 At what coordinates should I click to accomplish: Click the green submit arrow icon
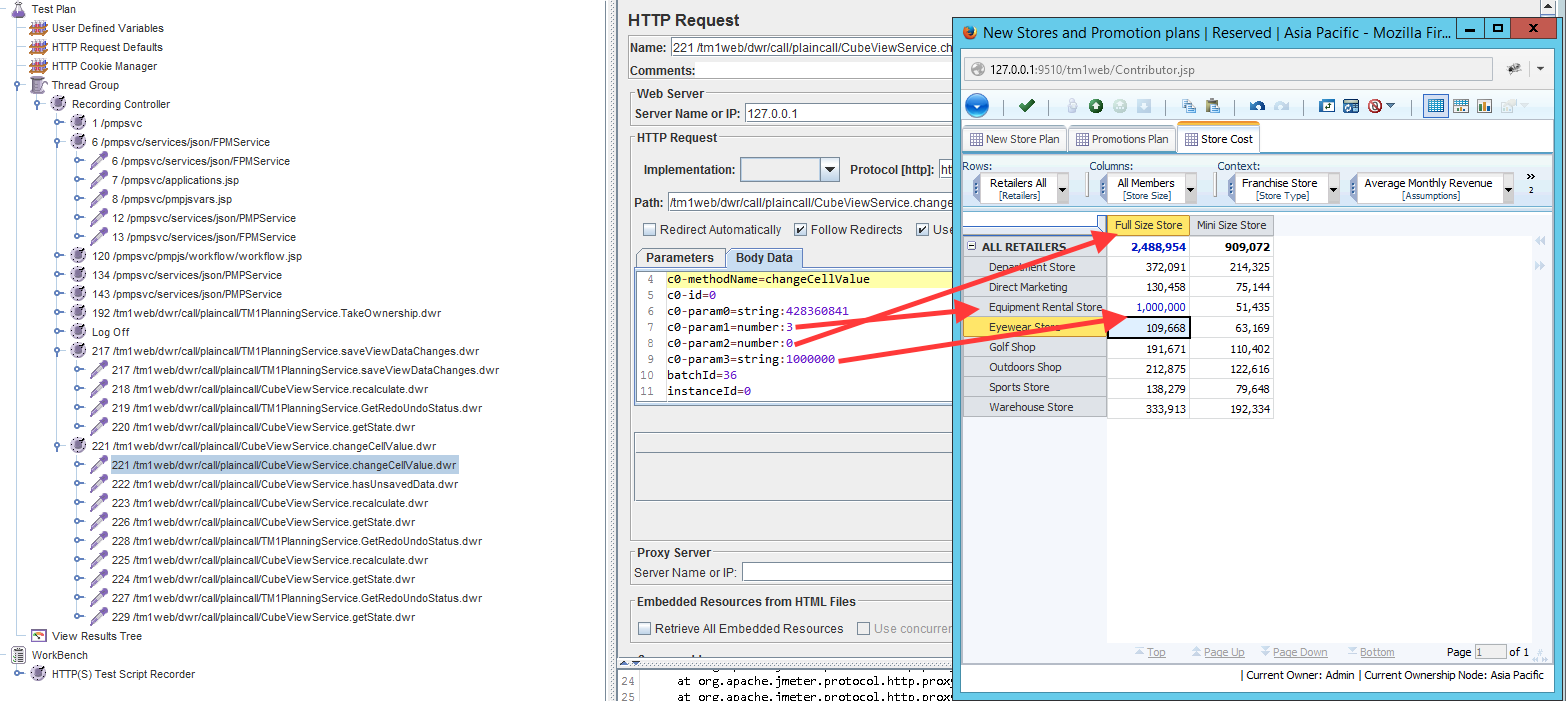click(1096, 106)
